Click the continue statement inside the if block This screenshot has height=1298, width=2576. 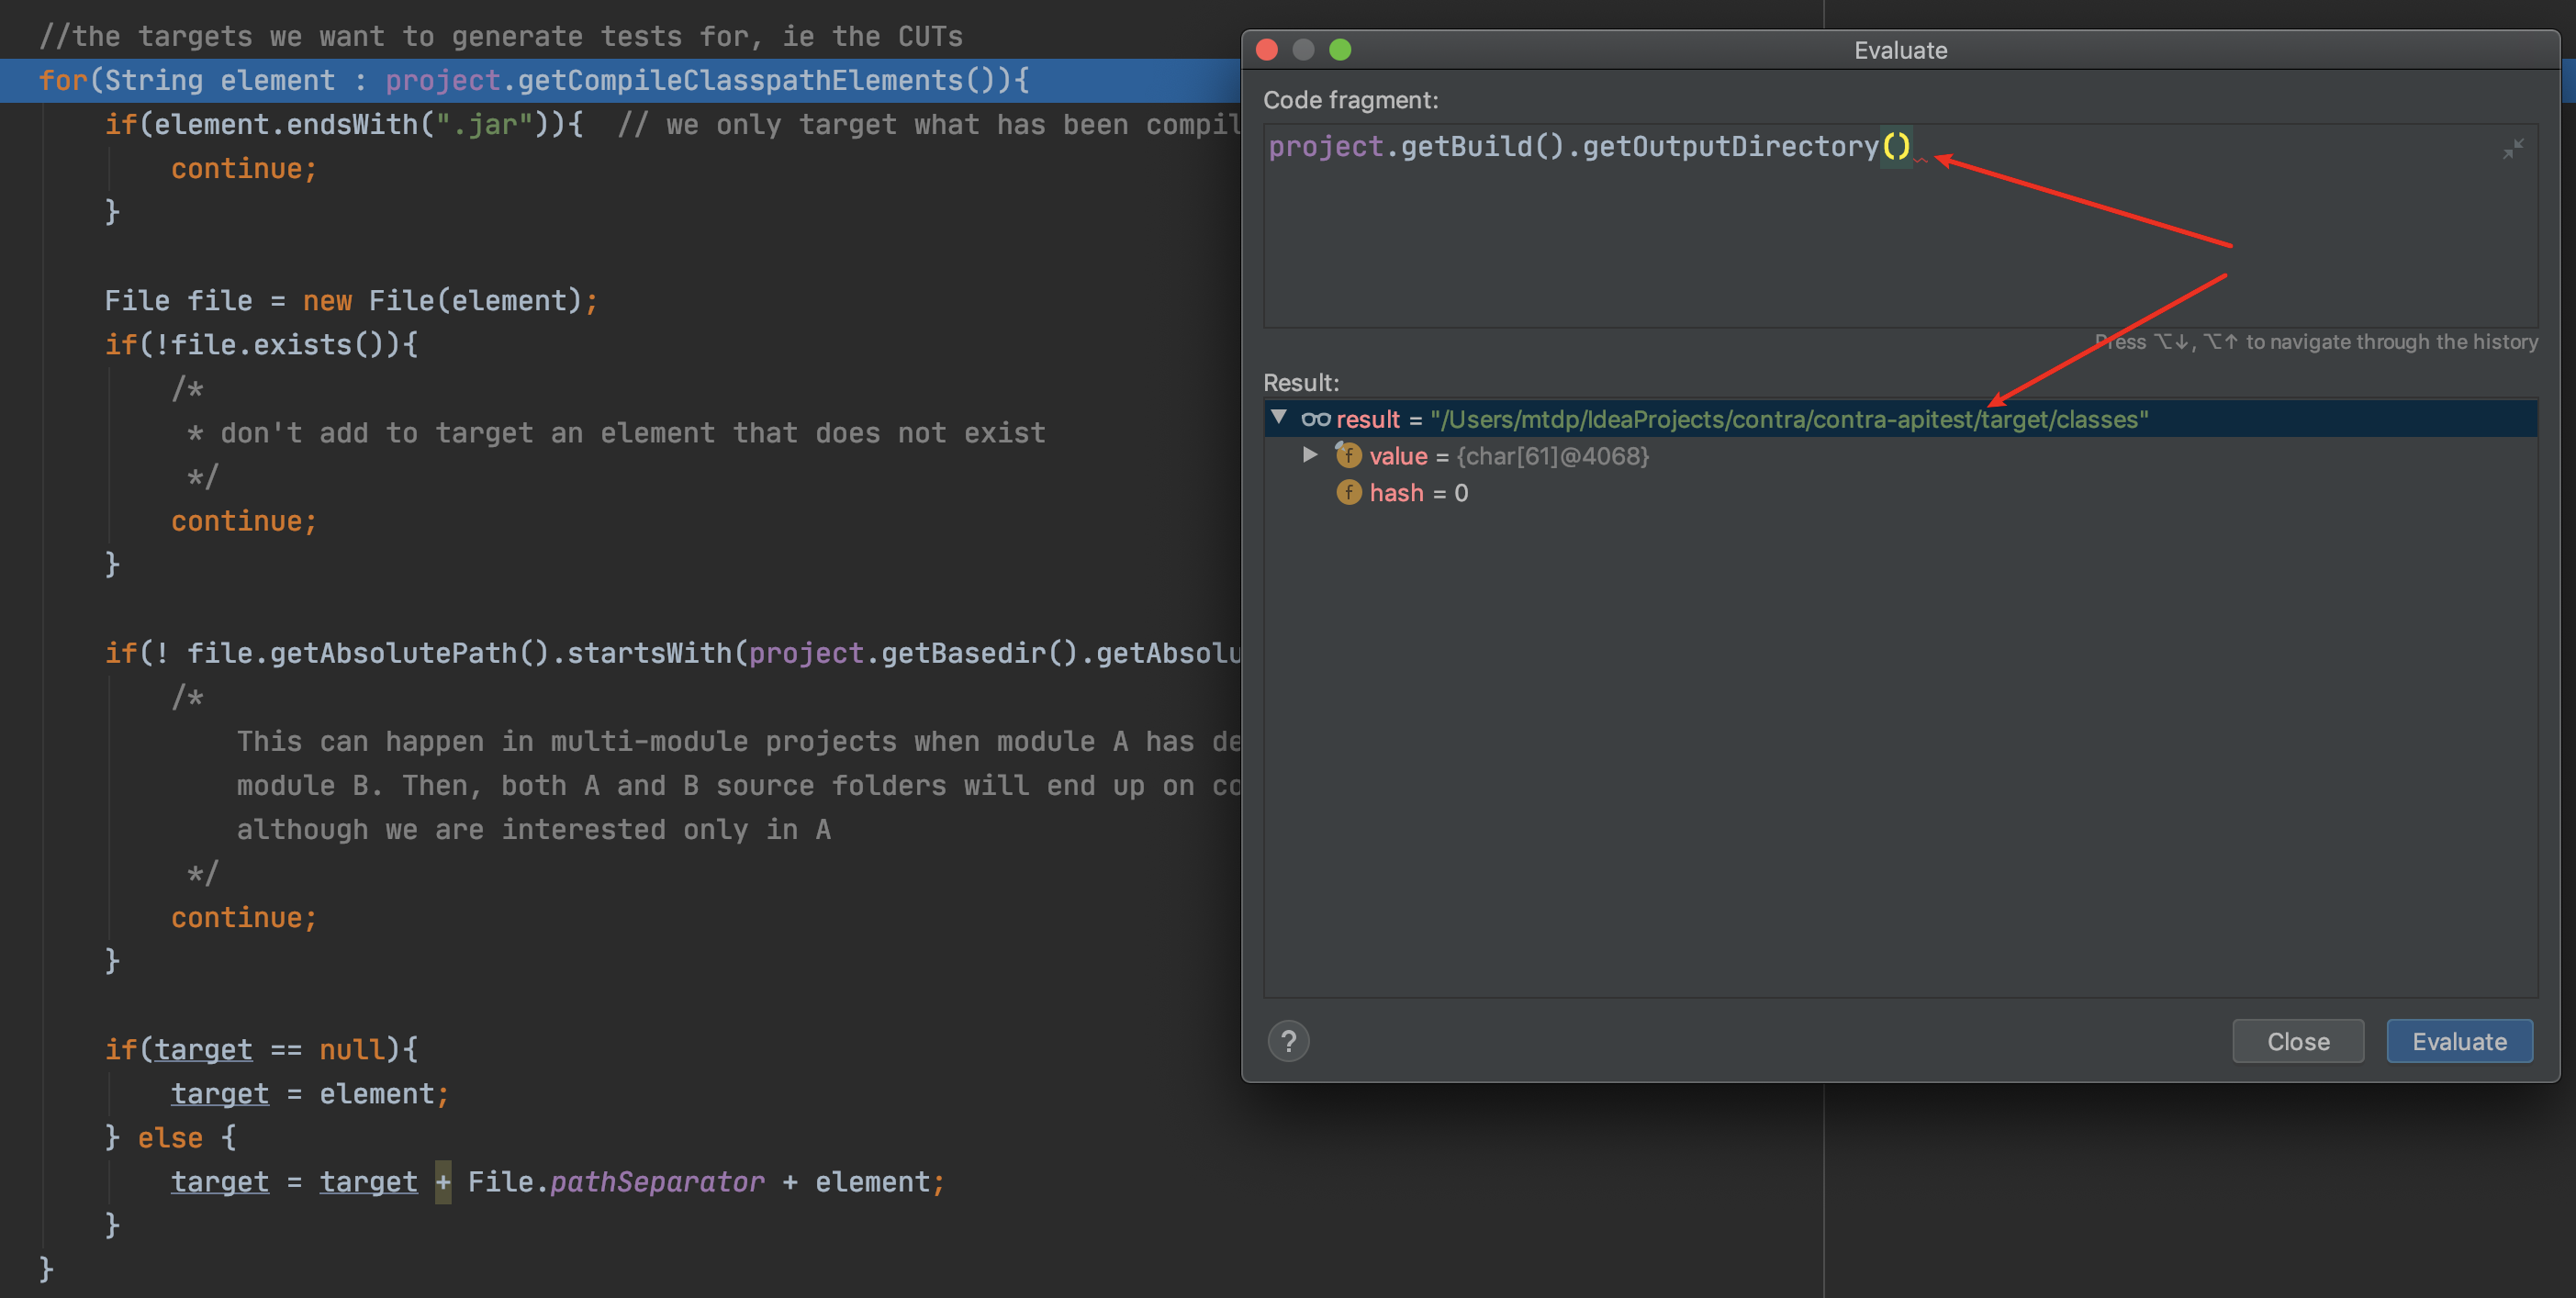pos(243,167)
